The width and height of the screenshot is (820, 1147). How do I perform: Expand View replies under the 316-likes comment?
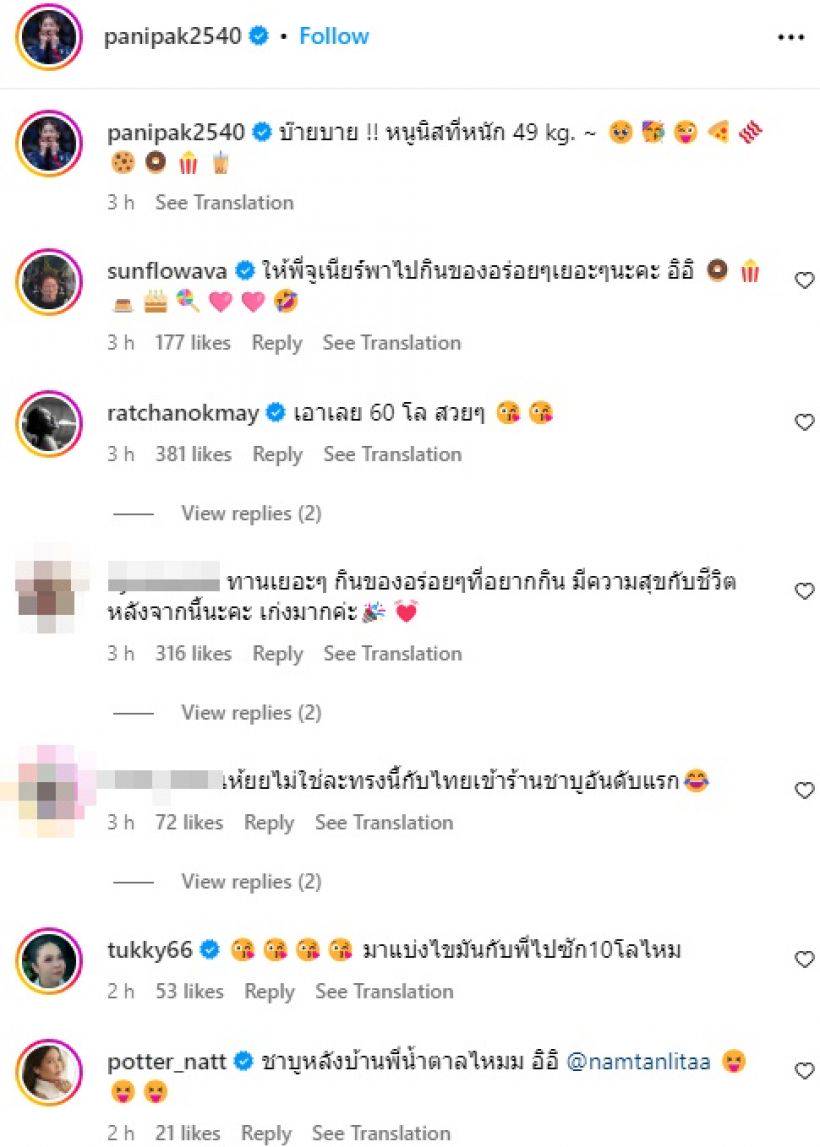click(251, 712)
